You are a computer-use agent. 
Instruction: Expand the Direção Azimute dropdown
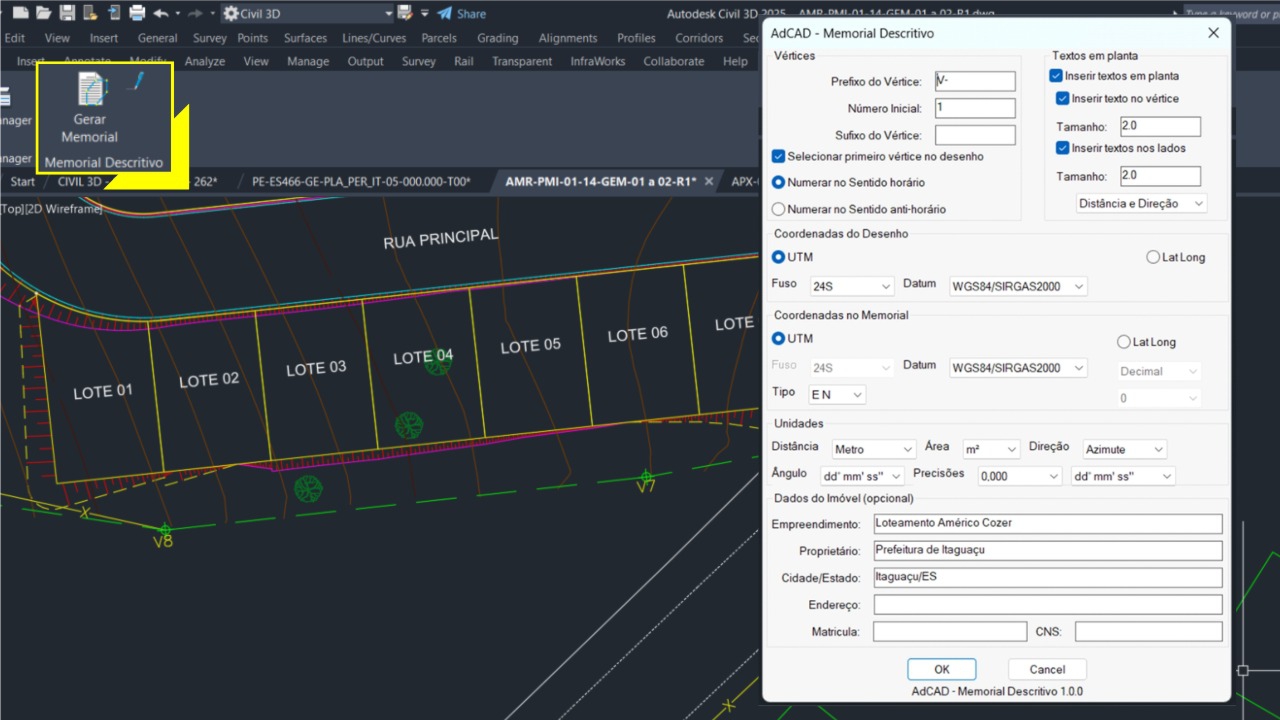(x=1125, y=450)
